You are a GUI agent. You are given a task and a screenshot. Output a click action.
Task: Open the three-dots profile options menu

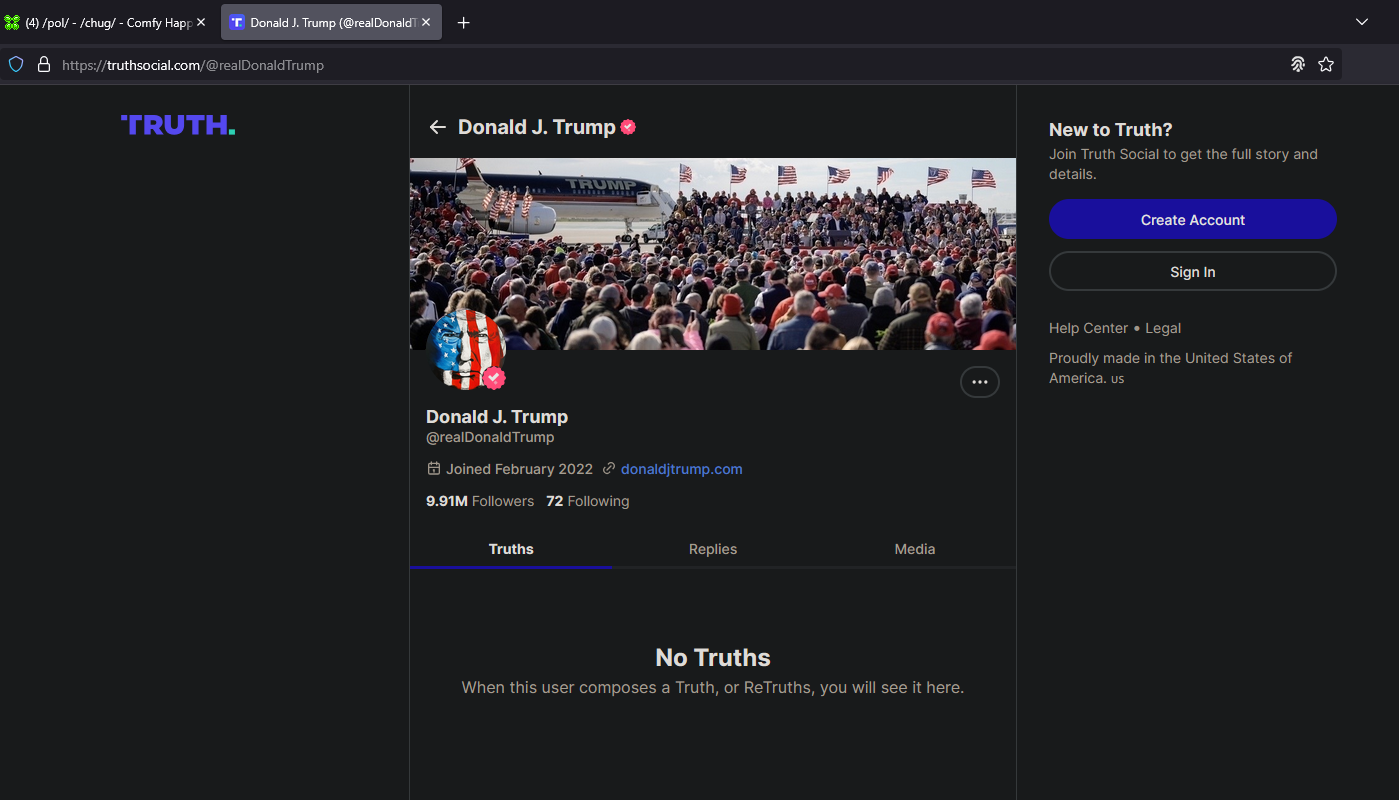point(980,382)
